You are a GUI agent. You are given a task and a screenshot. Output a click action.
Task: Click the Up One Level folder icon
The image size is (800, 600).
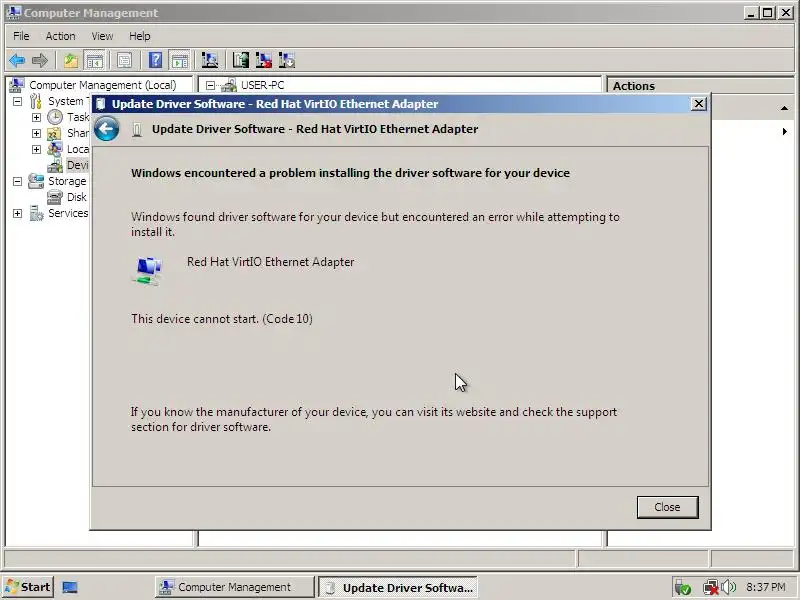pyautogui.click(x=71, y=61)
